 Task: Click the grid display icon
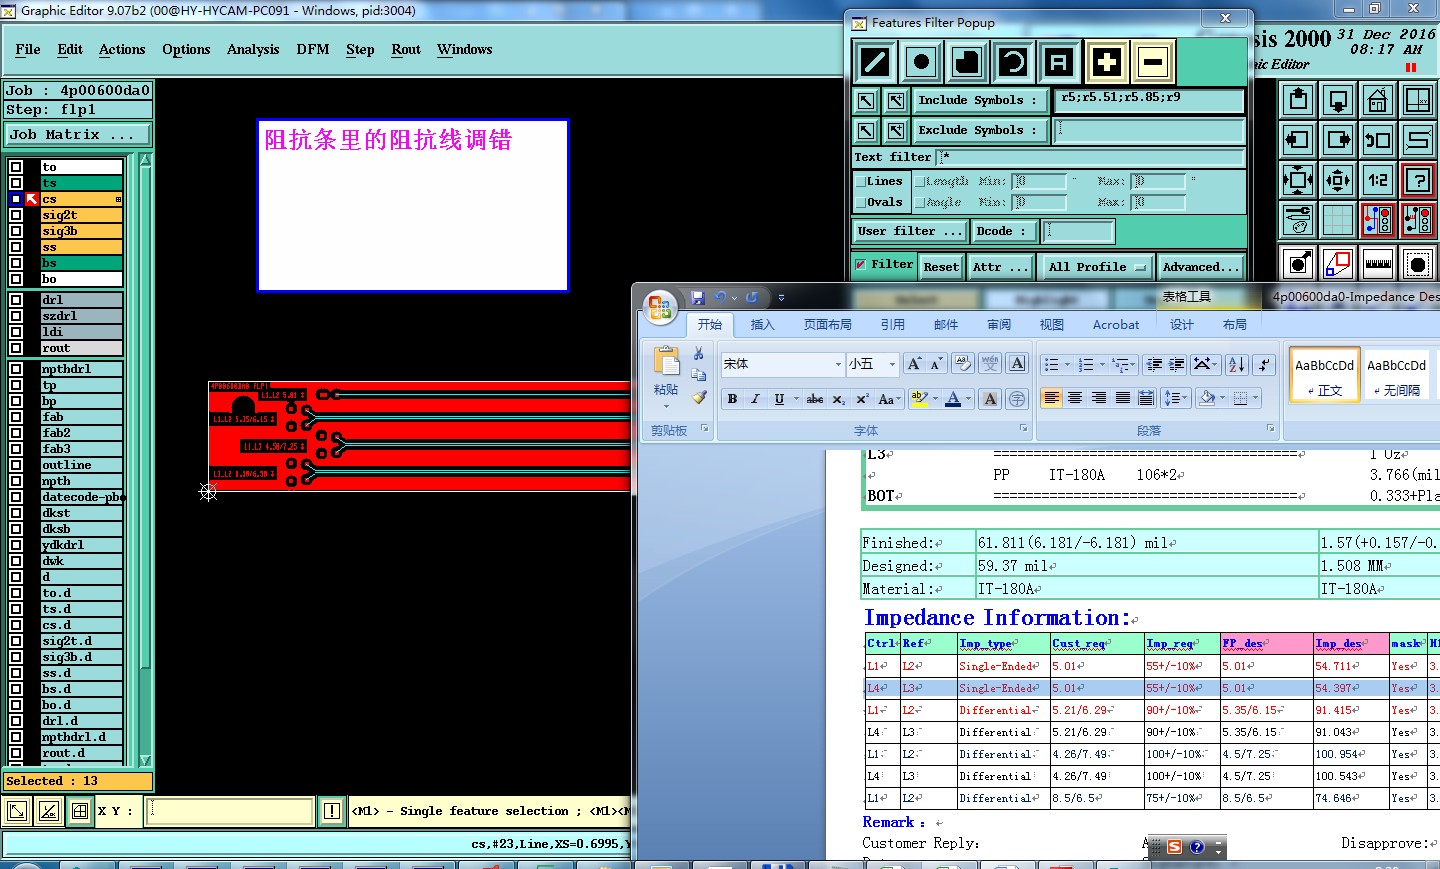pyautogui.click(x=1338, y=220)
